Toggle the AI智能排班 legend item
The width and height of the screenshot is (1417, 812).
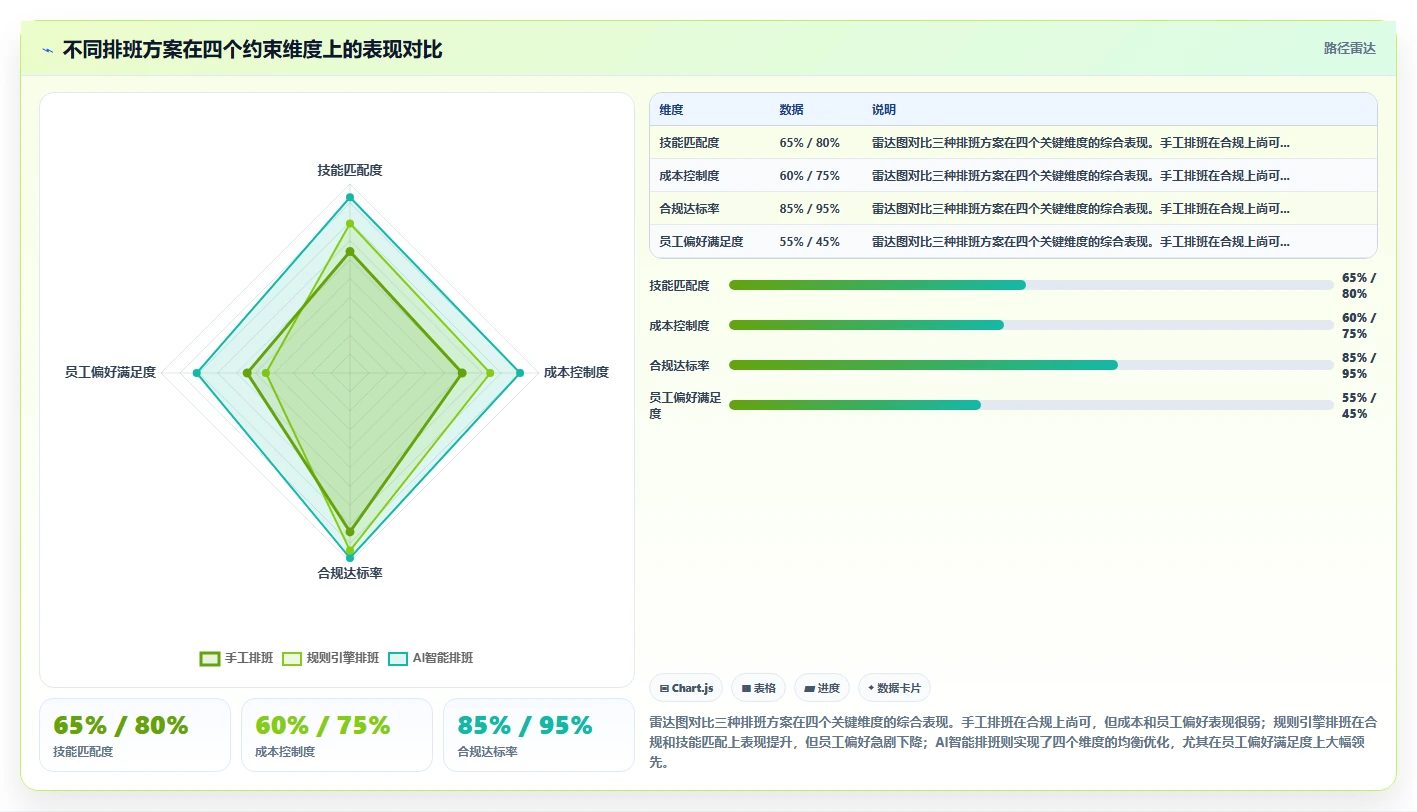coord(430,658)
